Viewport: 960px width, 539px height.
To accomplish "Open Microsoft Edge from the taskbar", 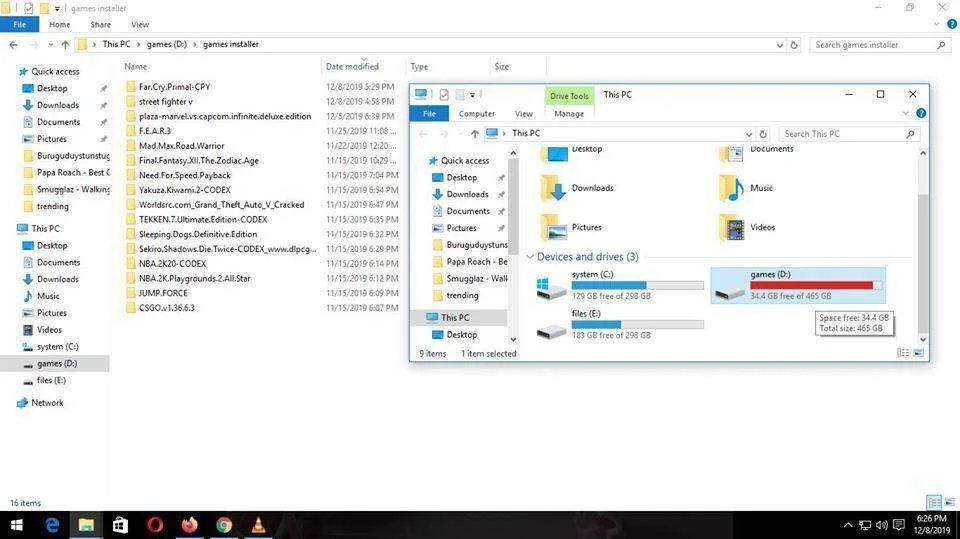I will coord(52,525).
